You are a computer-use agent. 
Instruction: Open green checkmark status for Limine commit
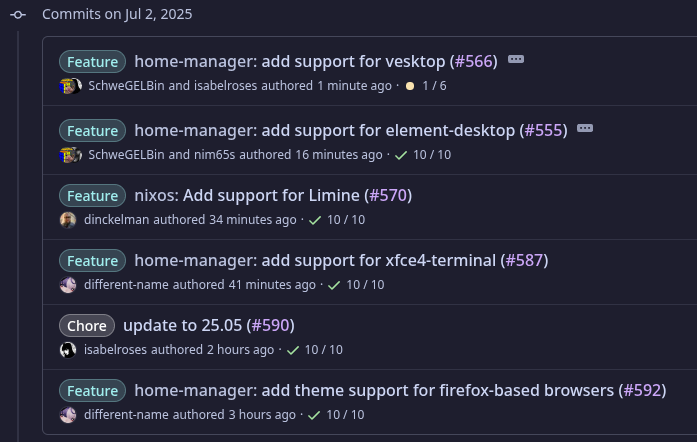coord(315,220)
